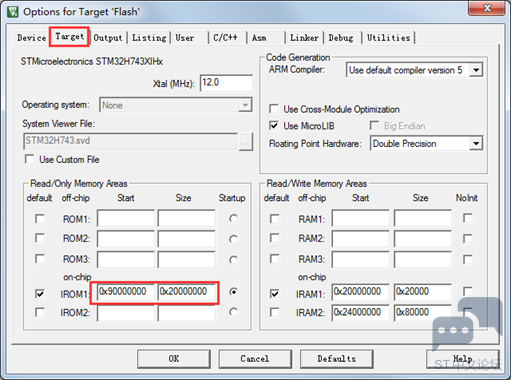Select ROM1 Startup radio button
511x380 pixels.
pyautogui.click(x=233, y=219)
